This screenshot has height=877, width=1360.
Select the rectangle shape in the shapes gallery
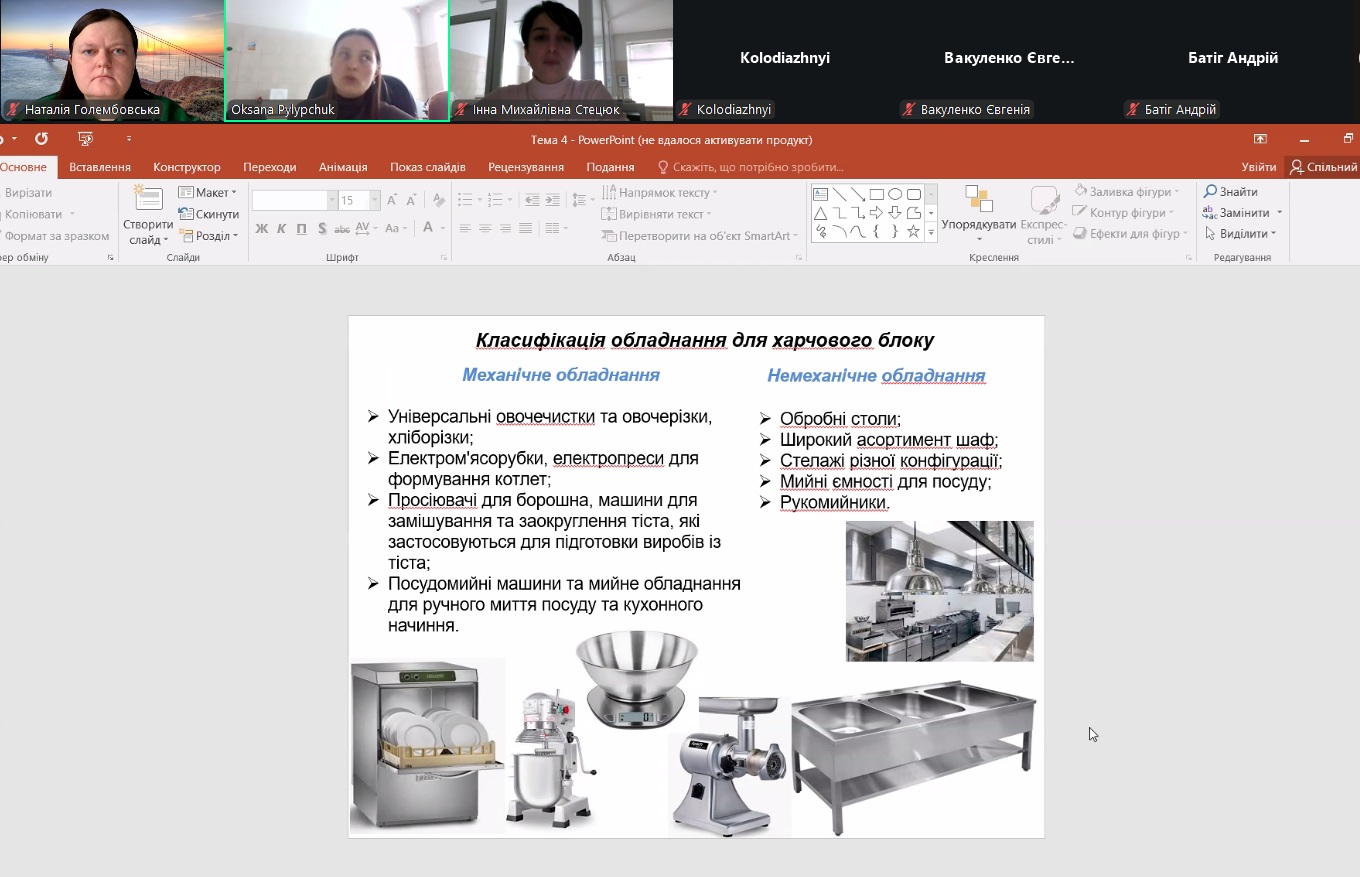point(876,194)
